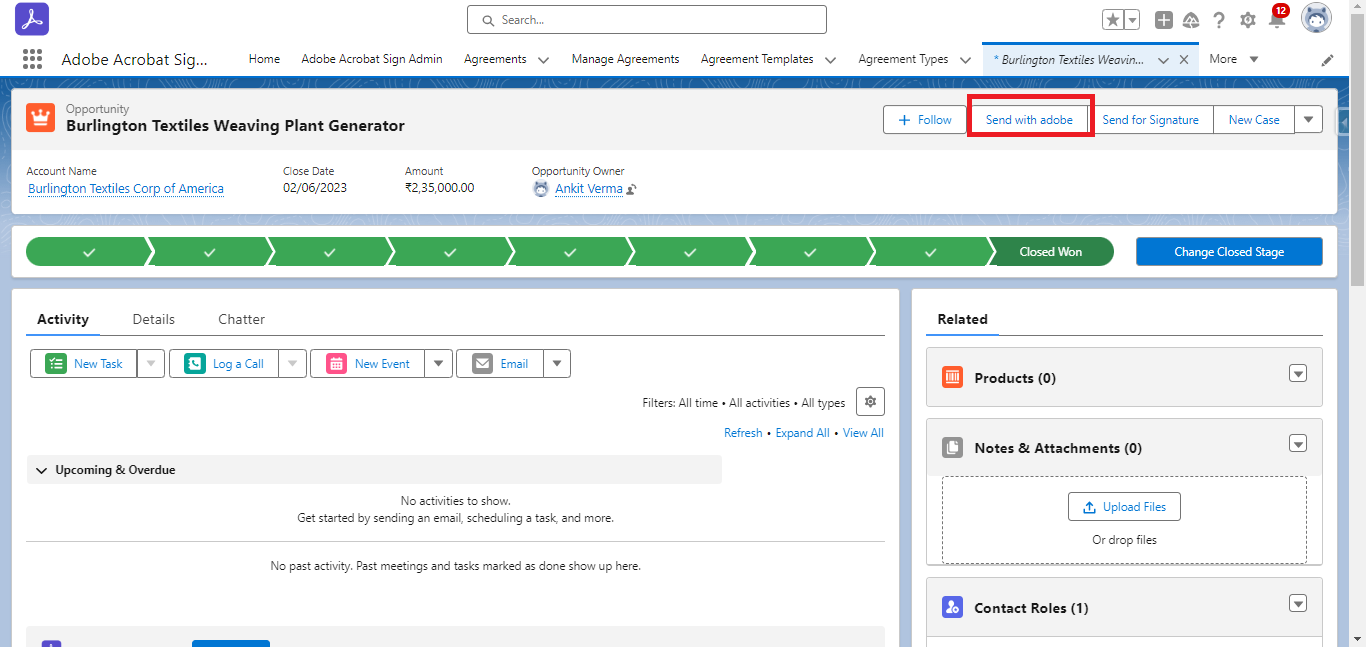The image size is (1366, 647).
Task: Expand the Agreements tab dropdown chevron
Action: (x=543, y=60)
